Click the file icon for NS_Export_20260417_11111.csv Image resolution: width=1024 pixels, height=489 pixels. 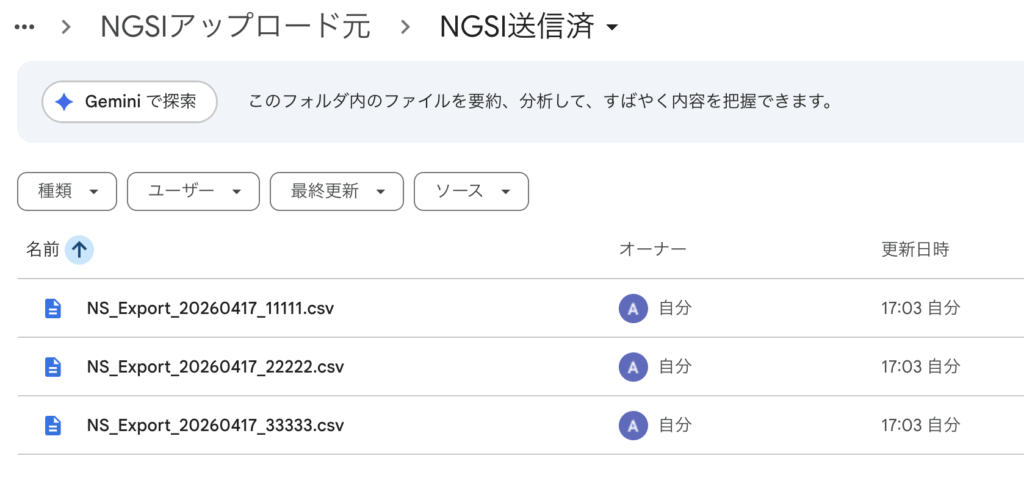click(x=53, y=309)
